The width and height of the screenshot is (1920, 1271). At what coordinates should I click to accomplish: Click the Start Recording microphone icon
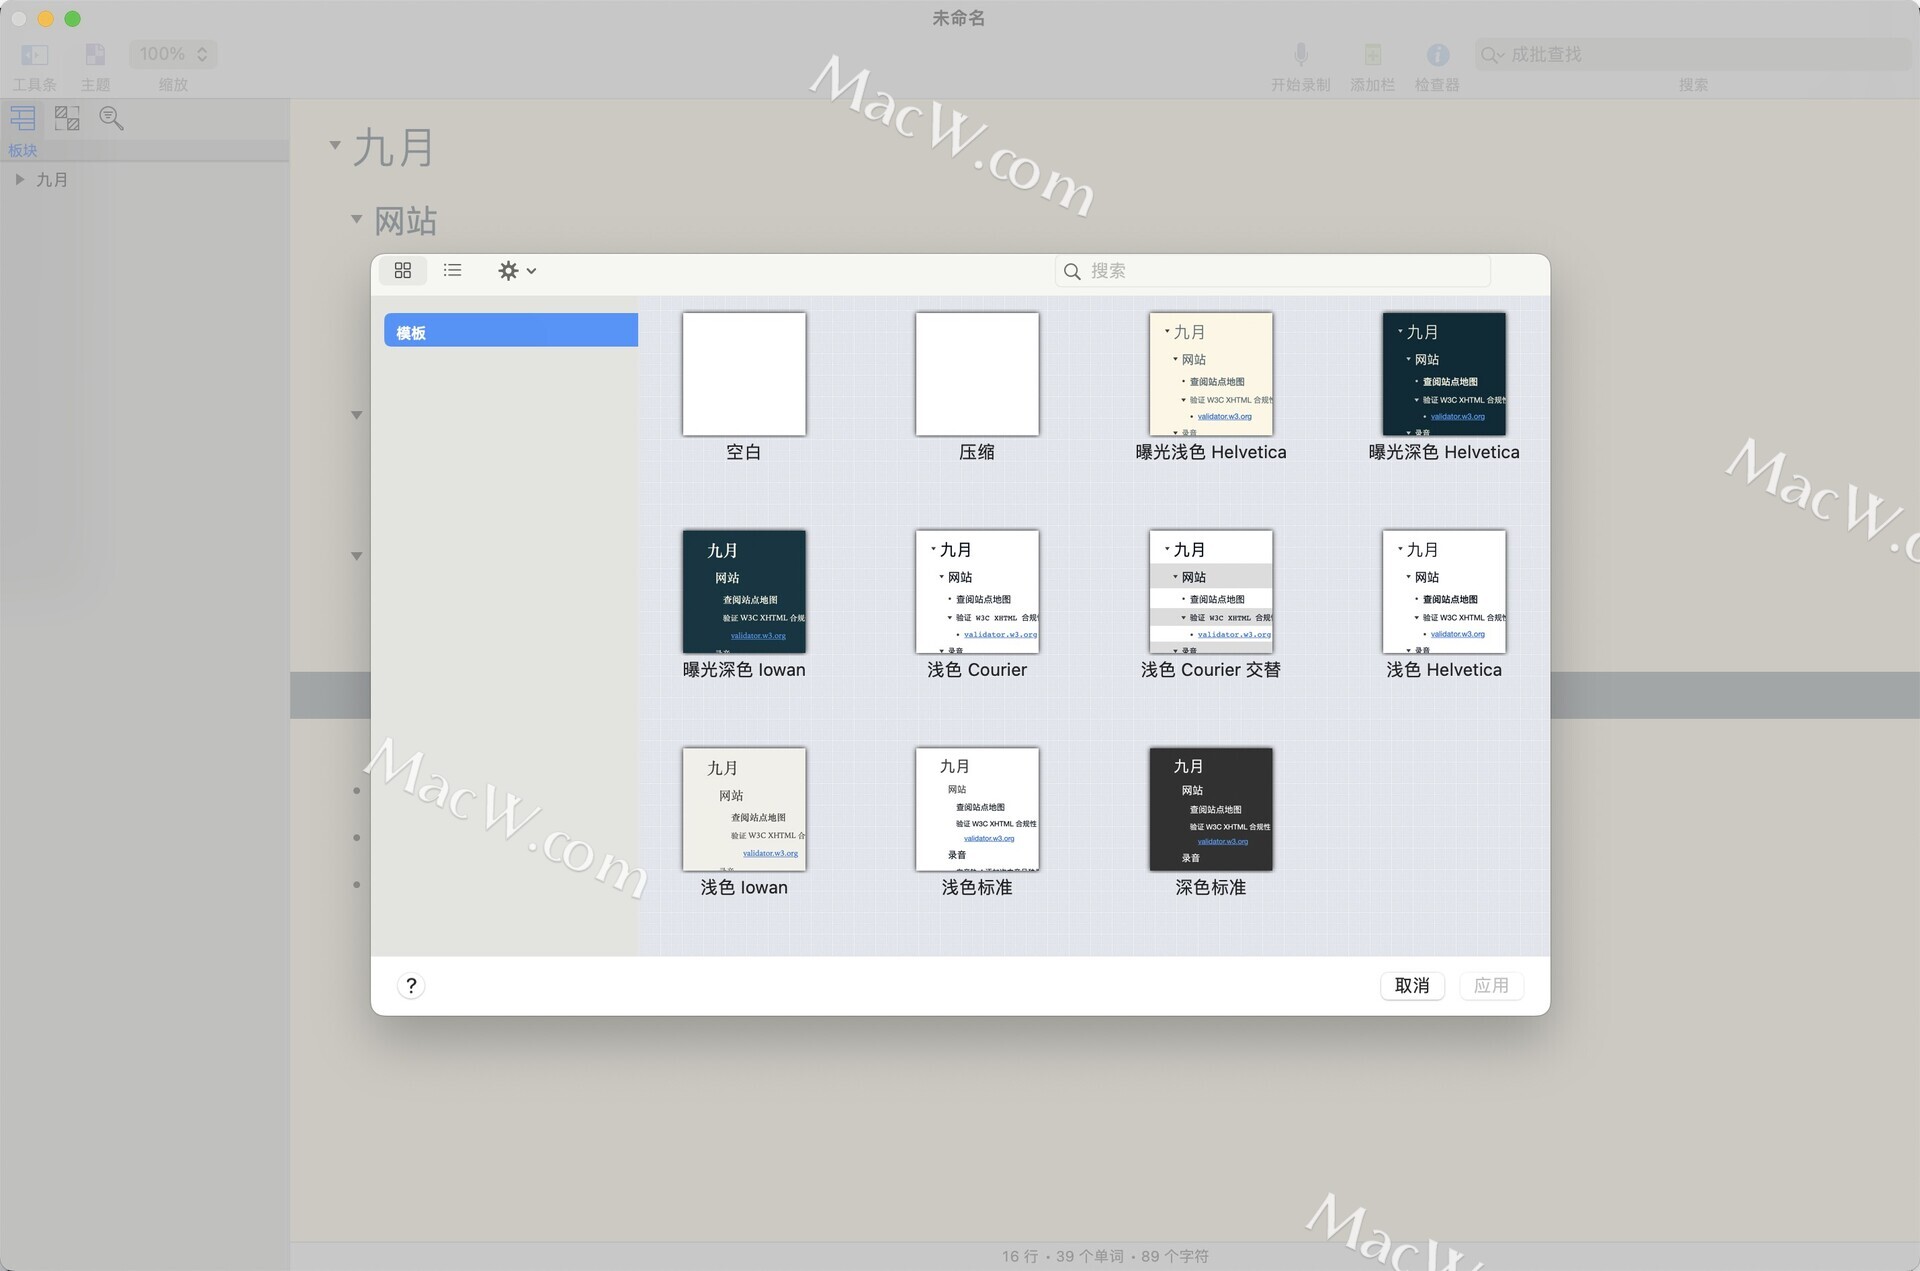tap(1300, 55)
